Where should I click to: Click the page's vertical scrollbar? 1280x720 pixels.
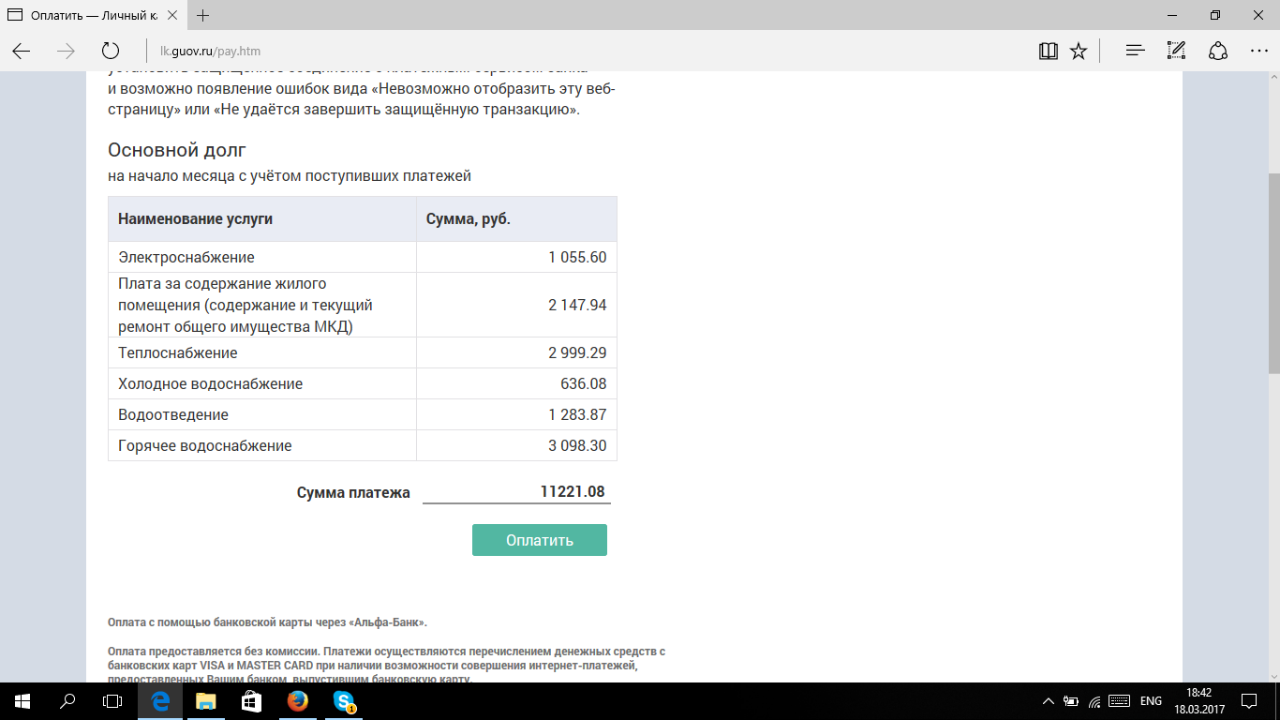1271,270
